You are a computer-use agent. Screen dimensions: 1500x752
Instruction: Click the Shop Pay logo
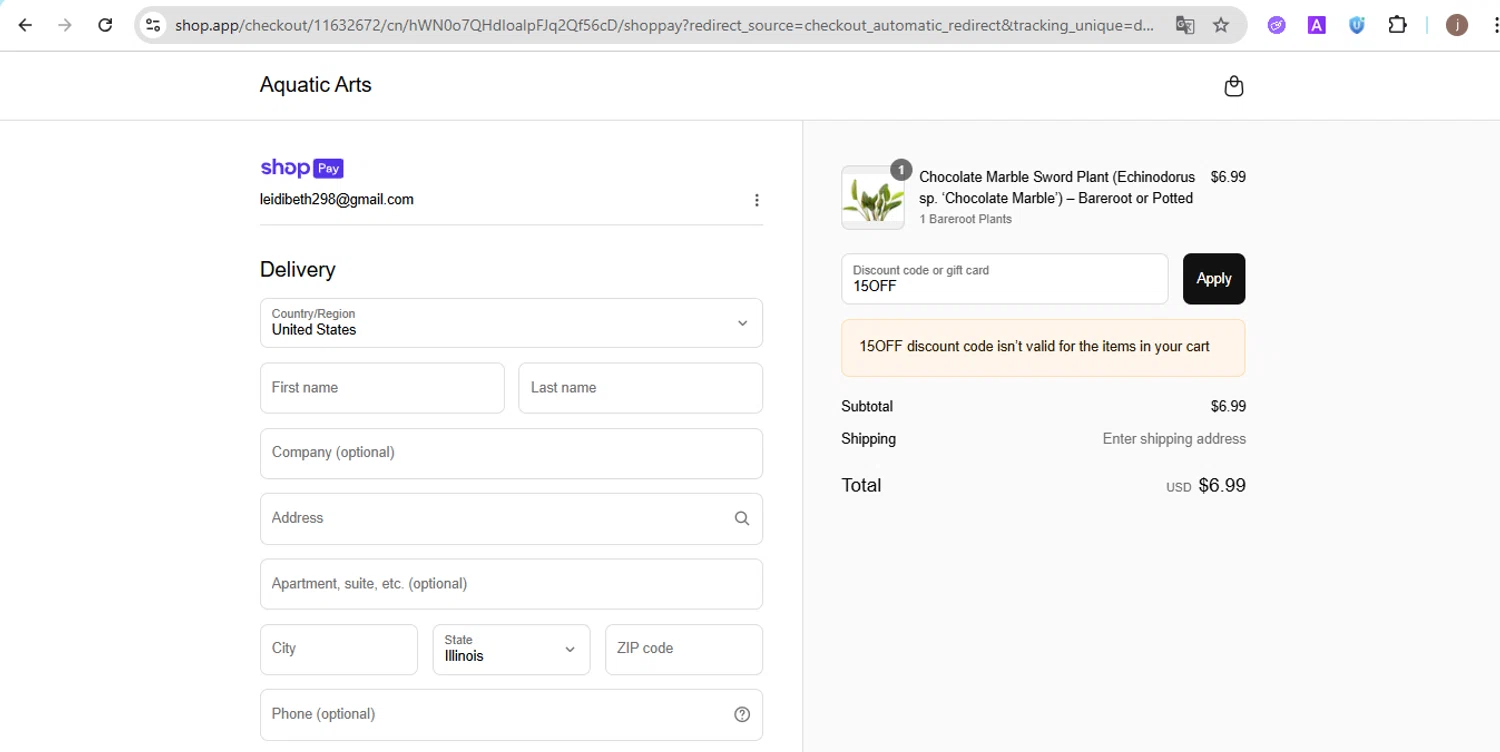pyautogui.click(x=302, y=168)
